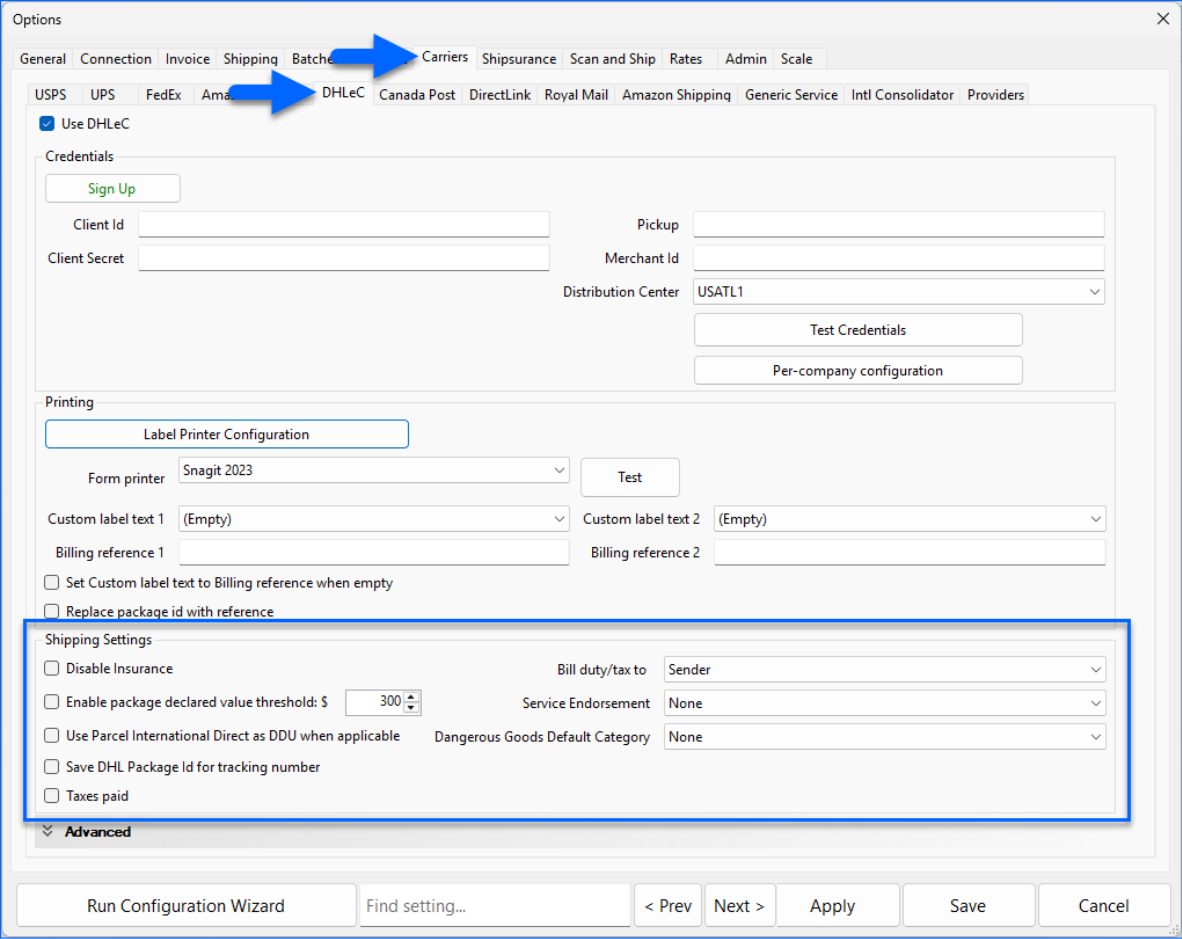Click the Test Credentials button
This screenshot has width=1182, height=939.
(857, 330)
